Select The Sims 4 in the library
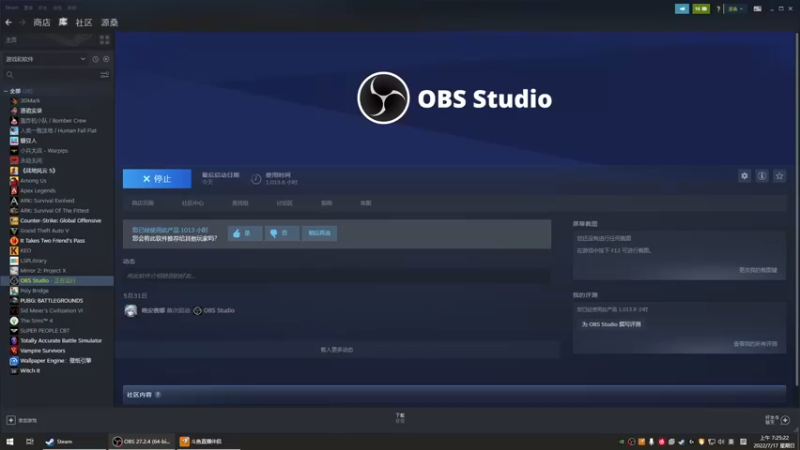The image size is (800, 450). tap(36, 320)
